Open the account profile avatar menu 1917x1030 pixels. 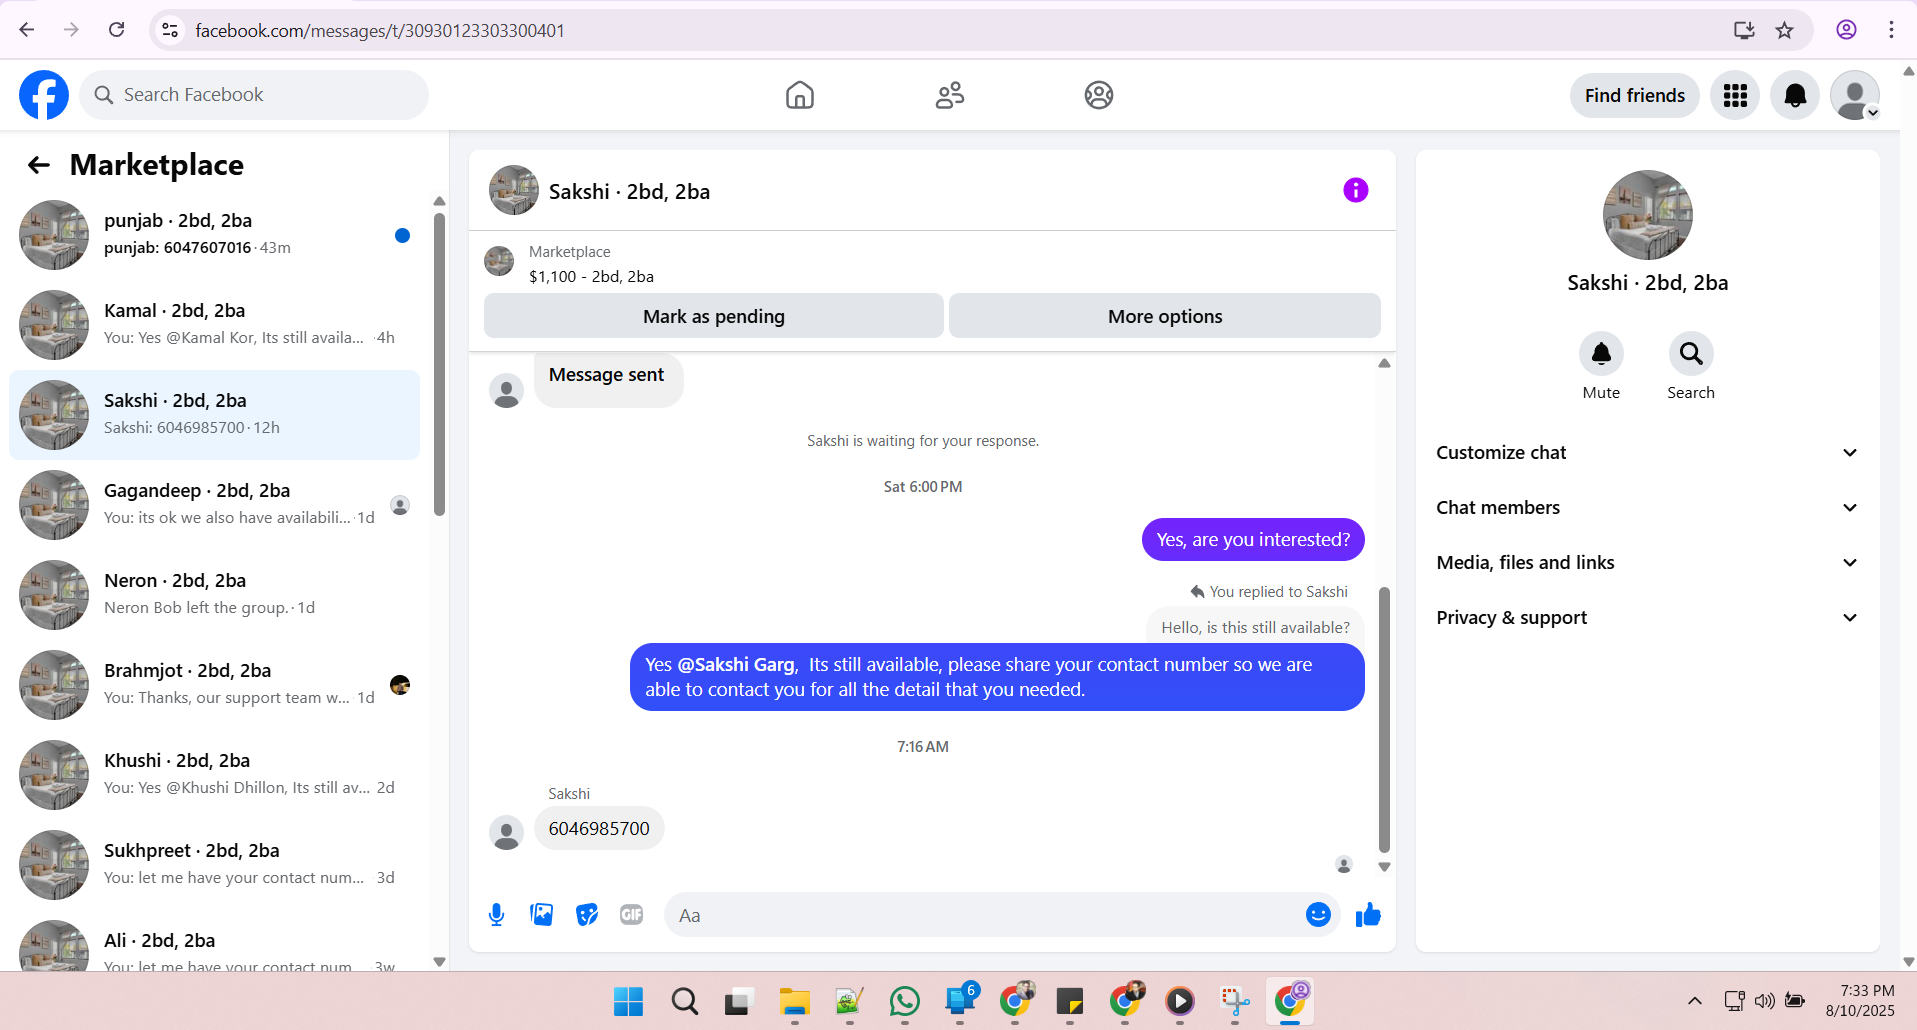tap(1855, 95)
